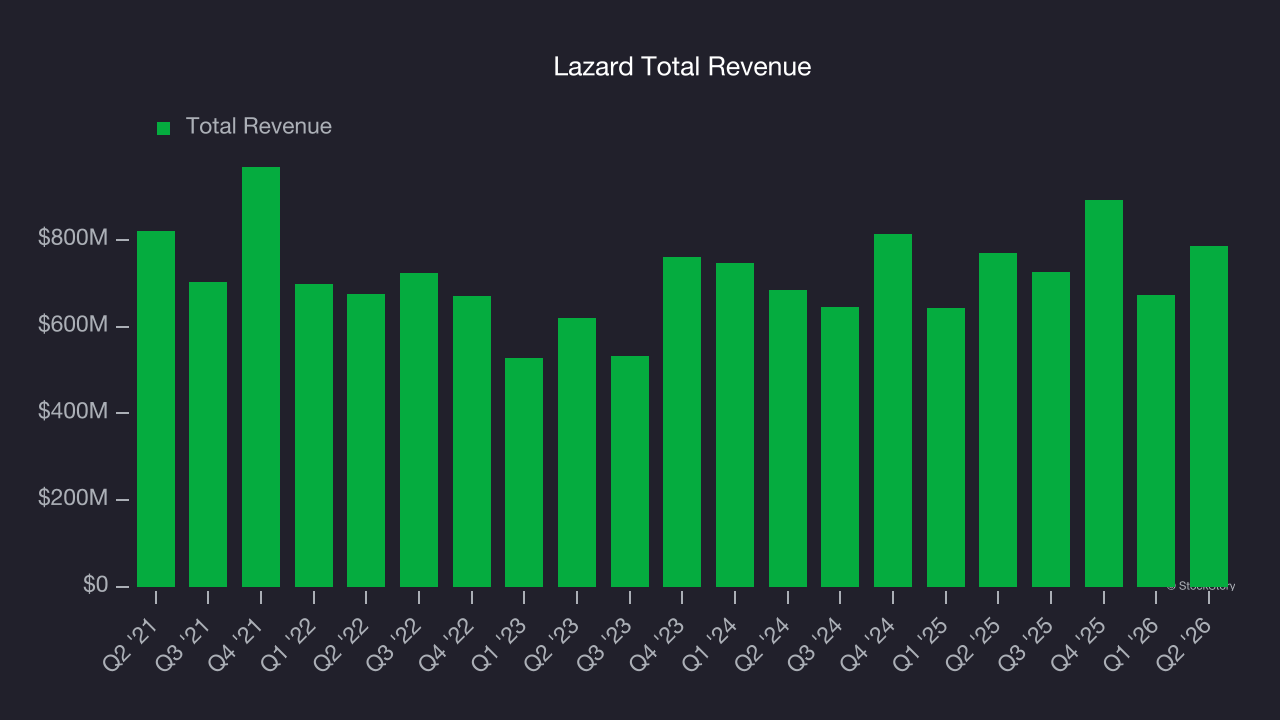The width and height of the screenshot is (1280, 720).
Task: Click the tallest Q4 '21 bar
Action: (261, 377)
